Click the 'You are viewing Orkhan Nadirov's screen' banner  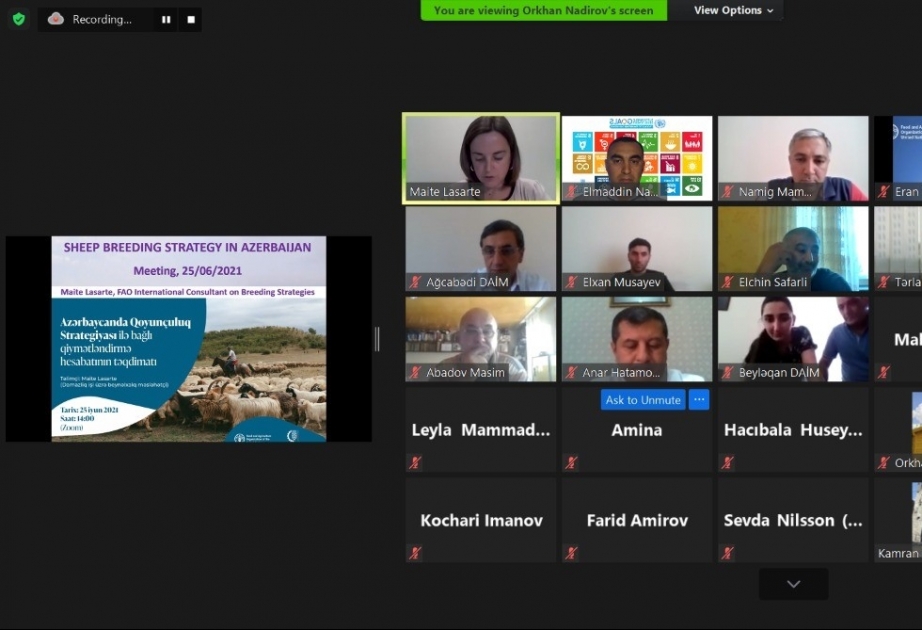coord(544,10)
